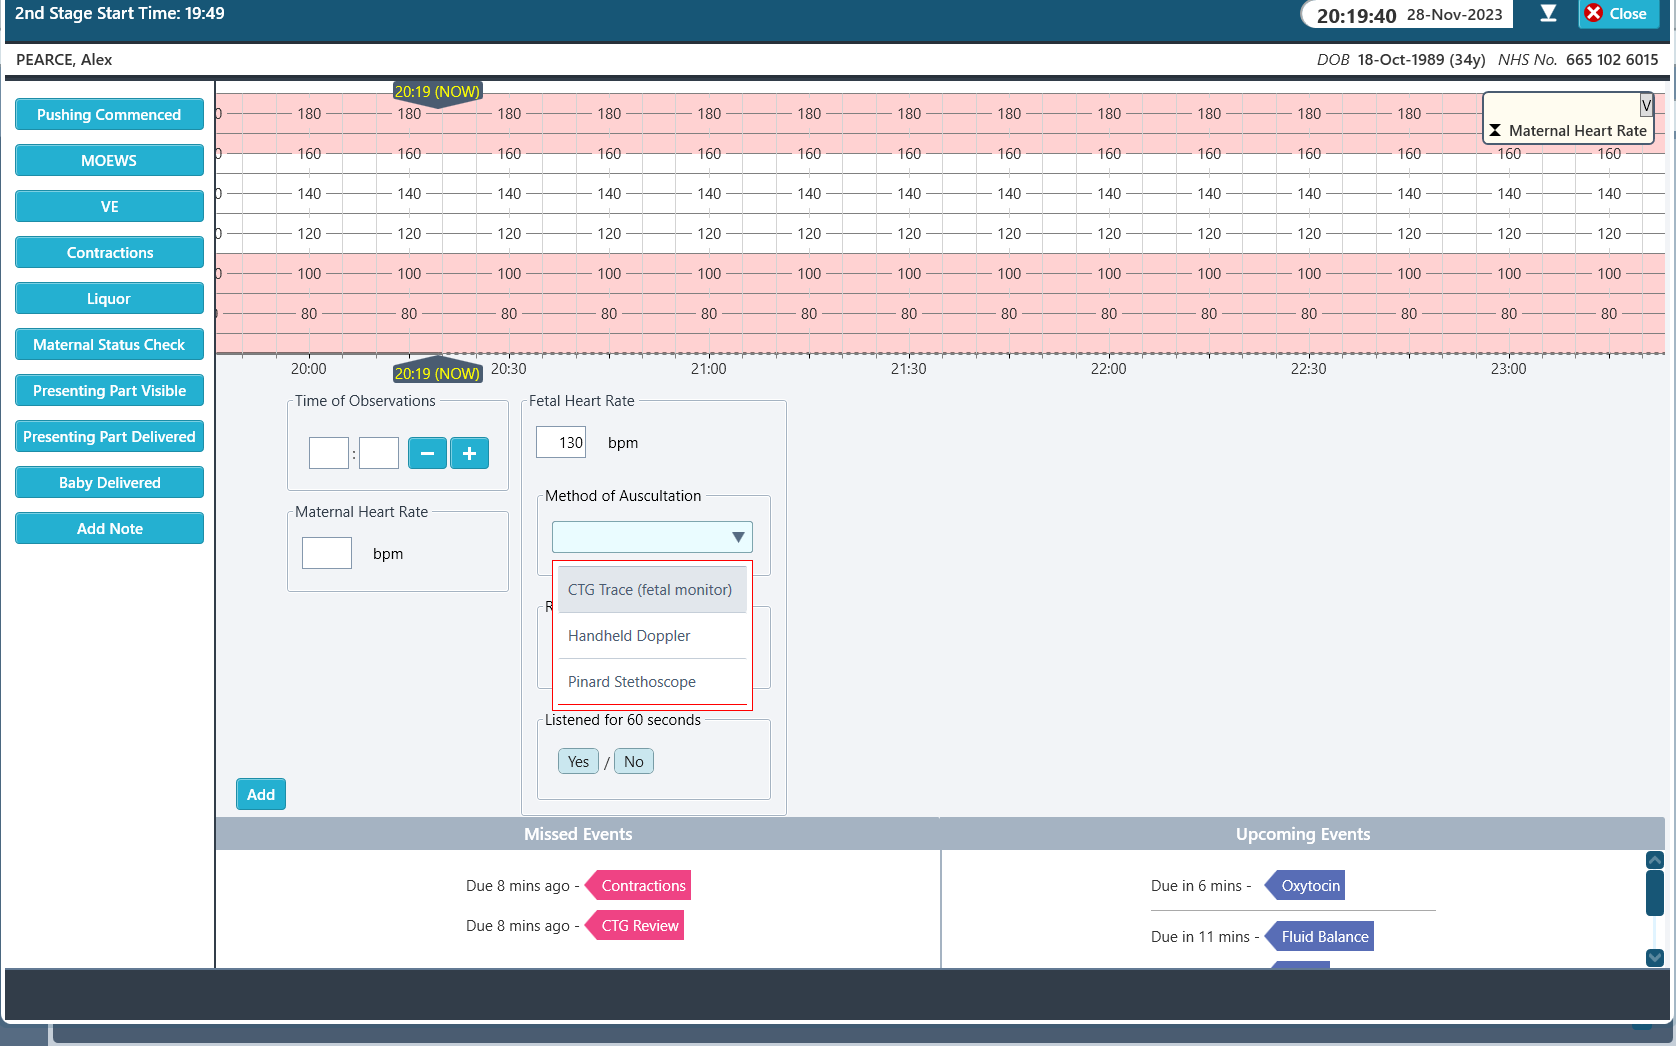Record Baby Delivered
The image size is (1676, 1046).
click(x=109, y=482)
